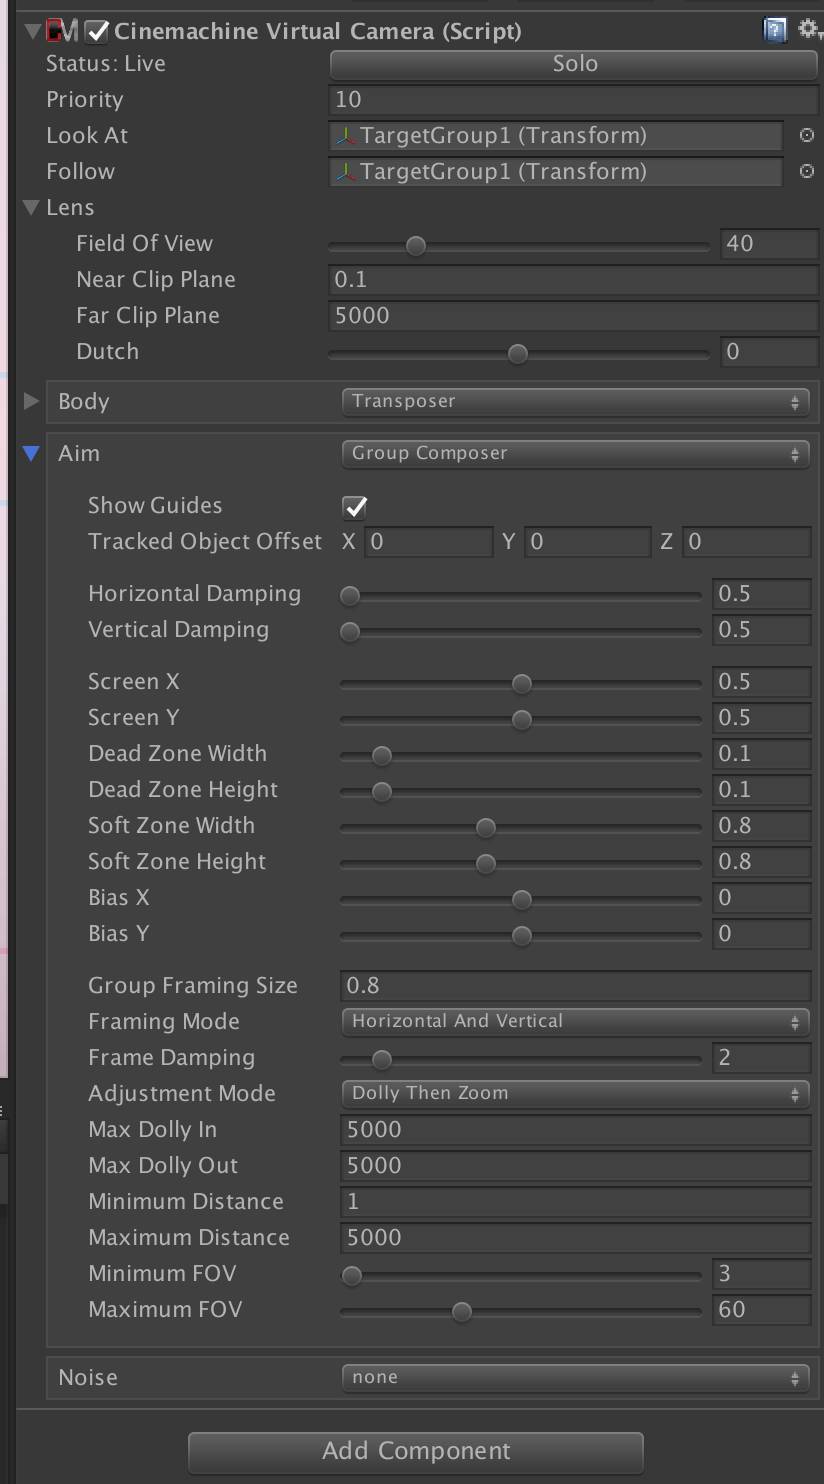Click the Bias Y value field
Viewport: 824px width, 1484px height.
point(762,934)
